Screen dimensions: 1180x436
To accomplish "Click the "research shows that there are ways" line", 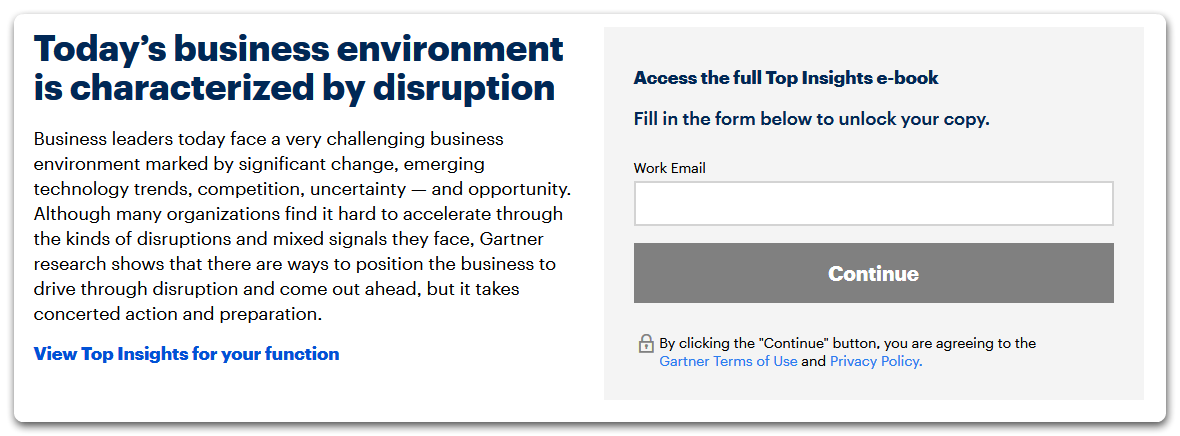I will (295, 264).
